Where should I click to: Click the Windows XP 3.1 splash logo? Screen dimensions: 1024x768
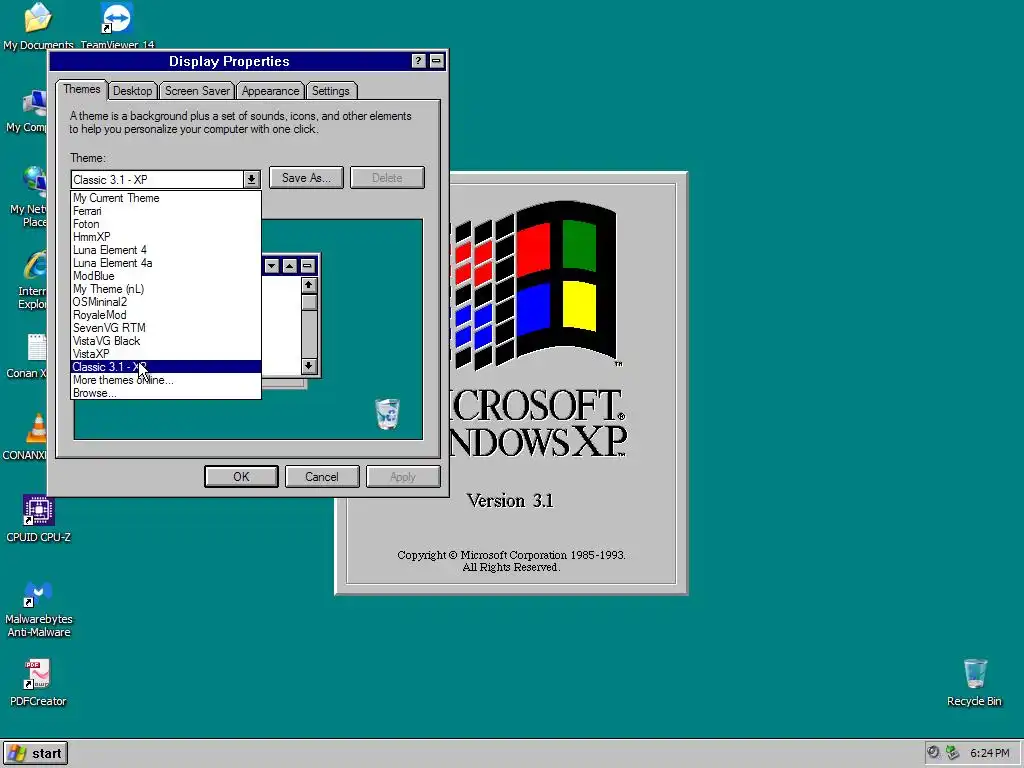[536, 287]
